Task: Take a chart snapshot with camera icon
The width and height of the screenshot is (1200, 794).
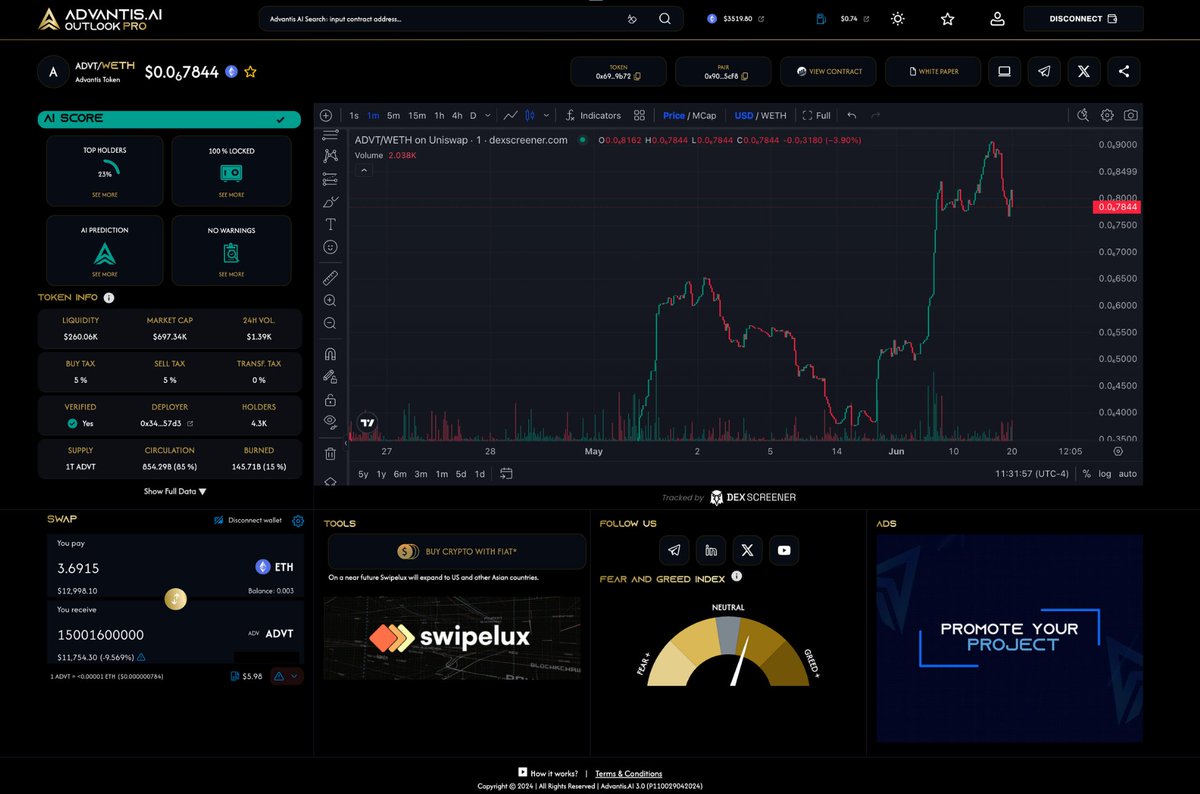Action: pos(1130,115)
